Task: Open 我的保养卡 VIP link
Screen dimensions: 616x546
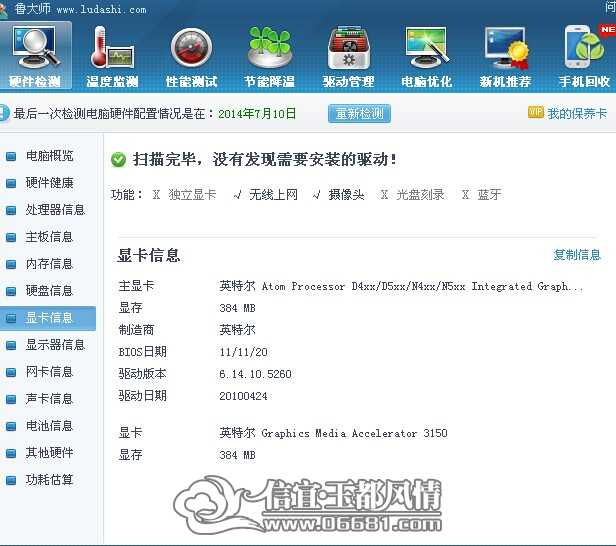Action: 577,114
